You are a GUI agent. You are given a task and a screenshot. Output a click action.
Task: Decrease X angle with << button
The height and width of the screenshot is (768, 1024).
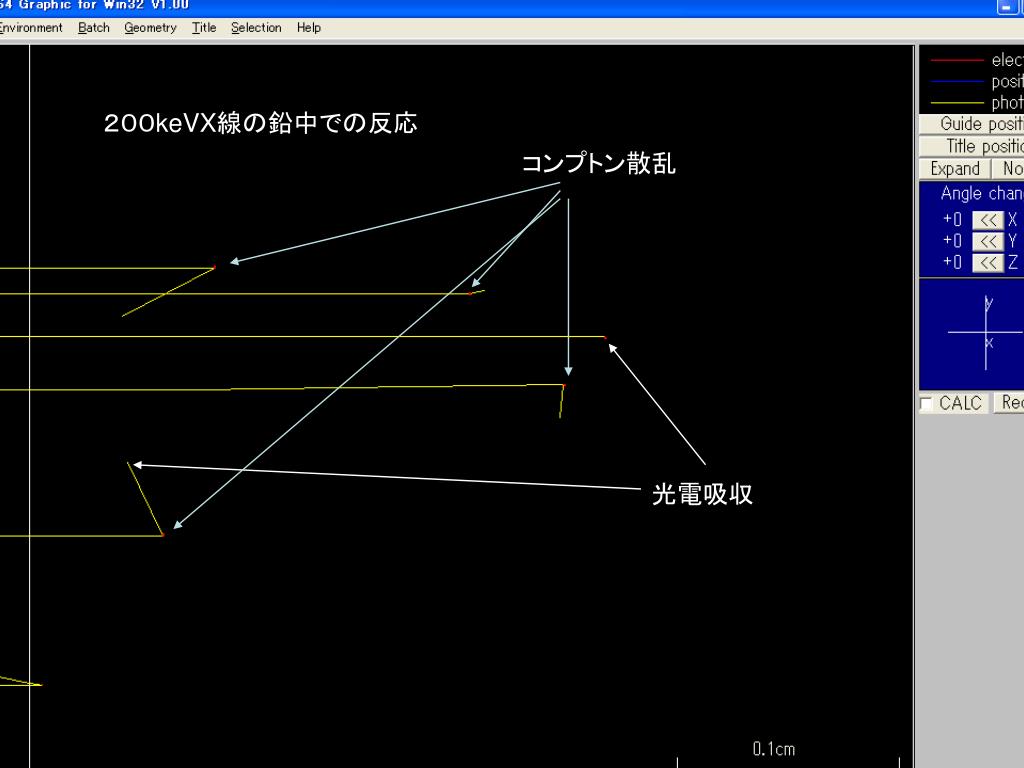(x=987, y=219)
